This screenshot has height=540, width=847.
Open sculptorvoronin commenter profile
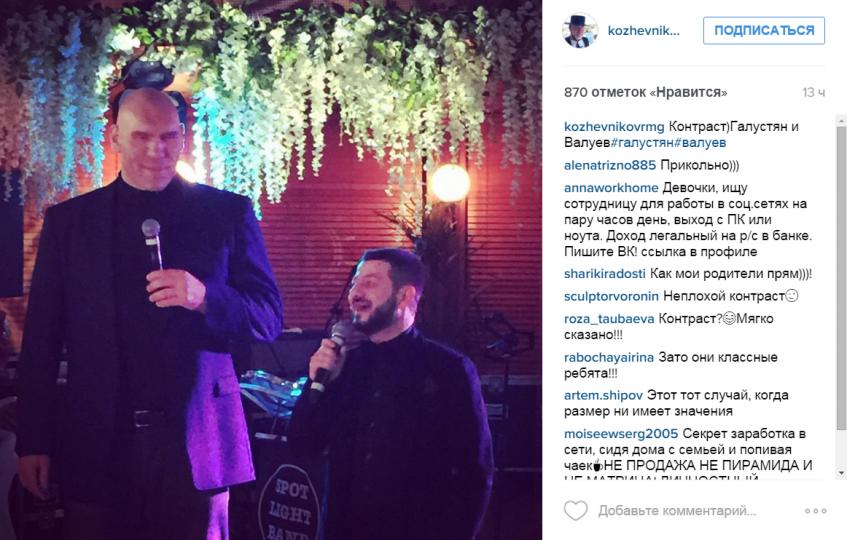[x=611, y=296]
